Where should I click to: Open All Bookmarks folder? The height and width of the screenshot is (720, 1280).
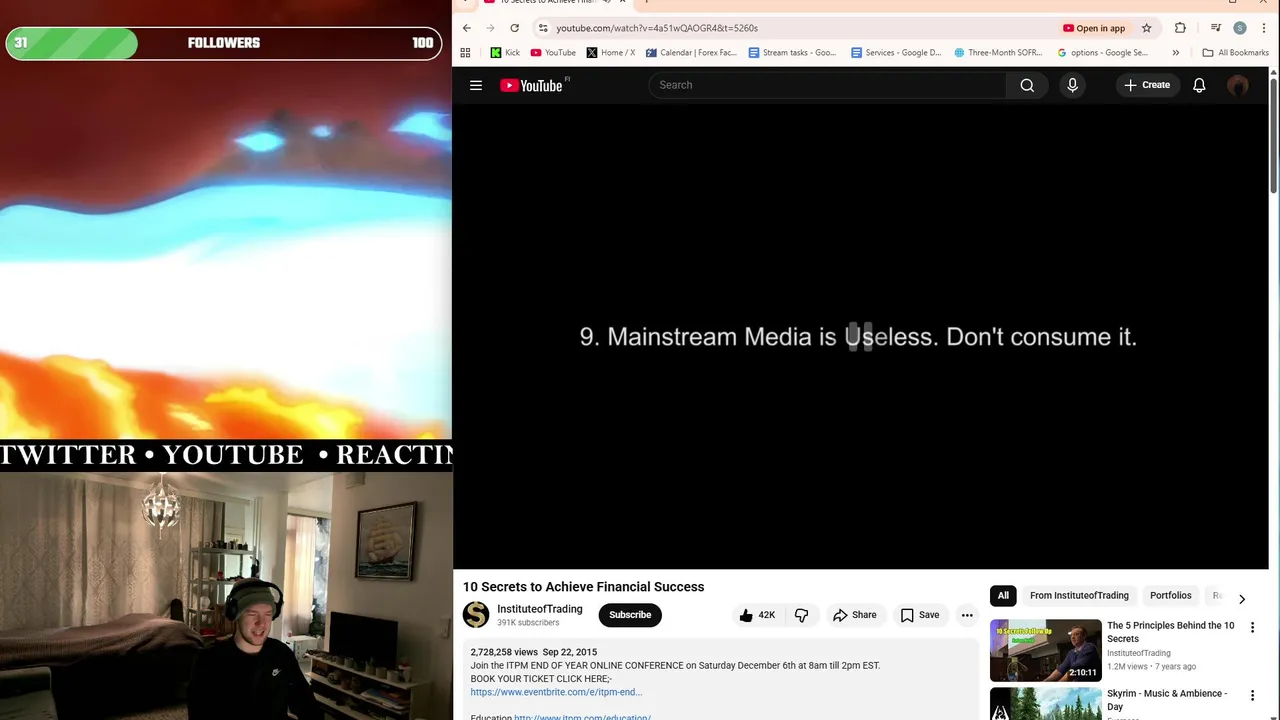[1235, 52]
